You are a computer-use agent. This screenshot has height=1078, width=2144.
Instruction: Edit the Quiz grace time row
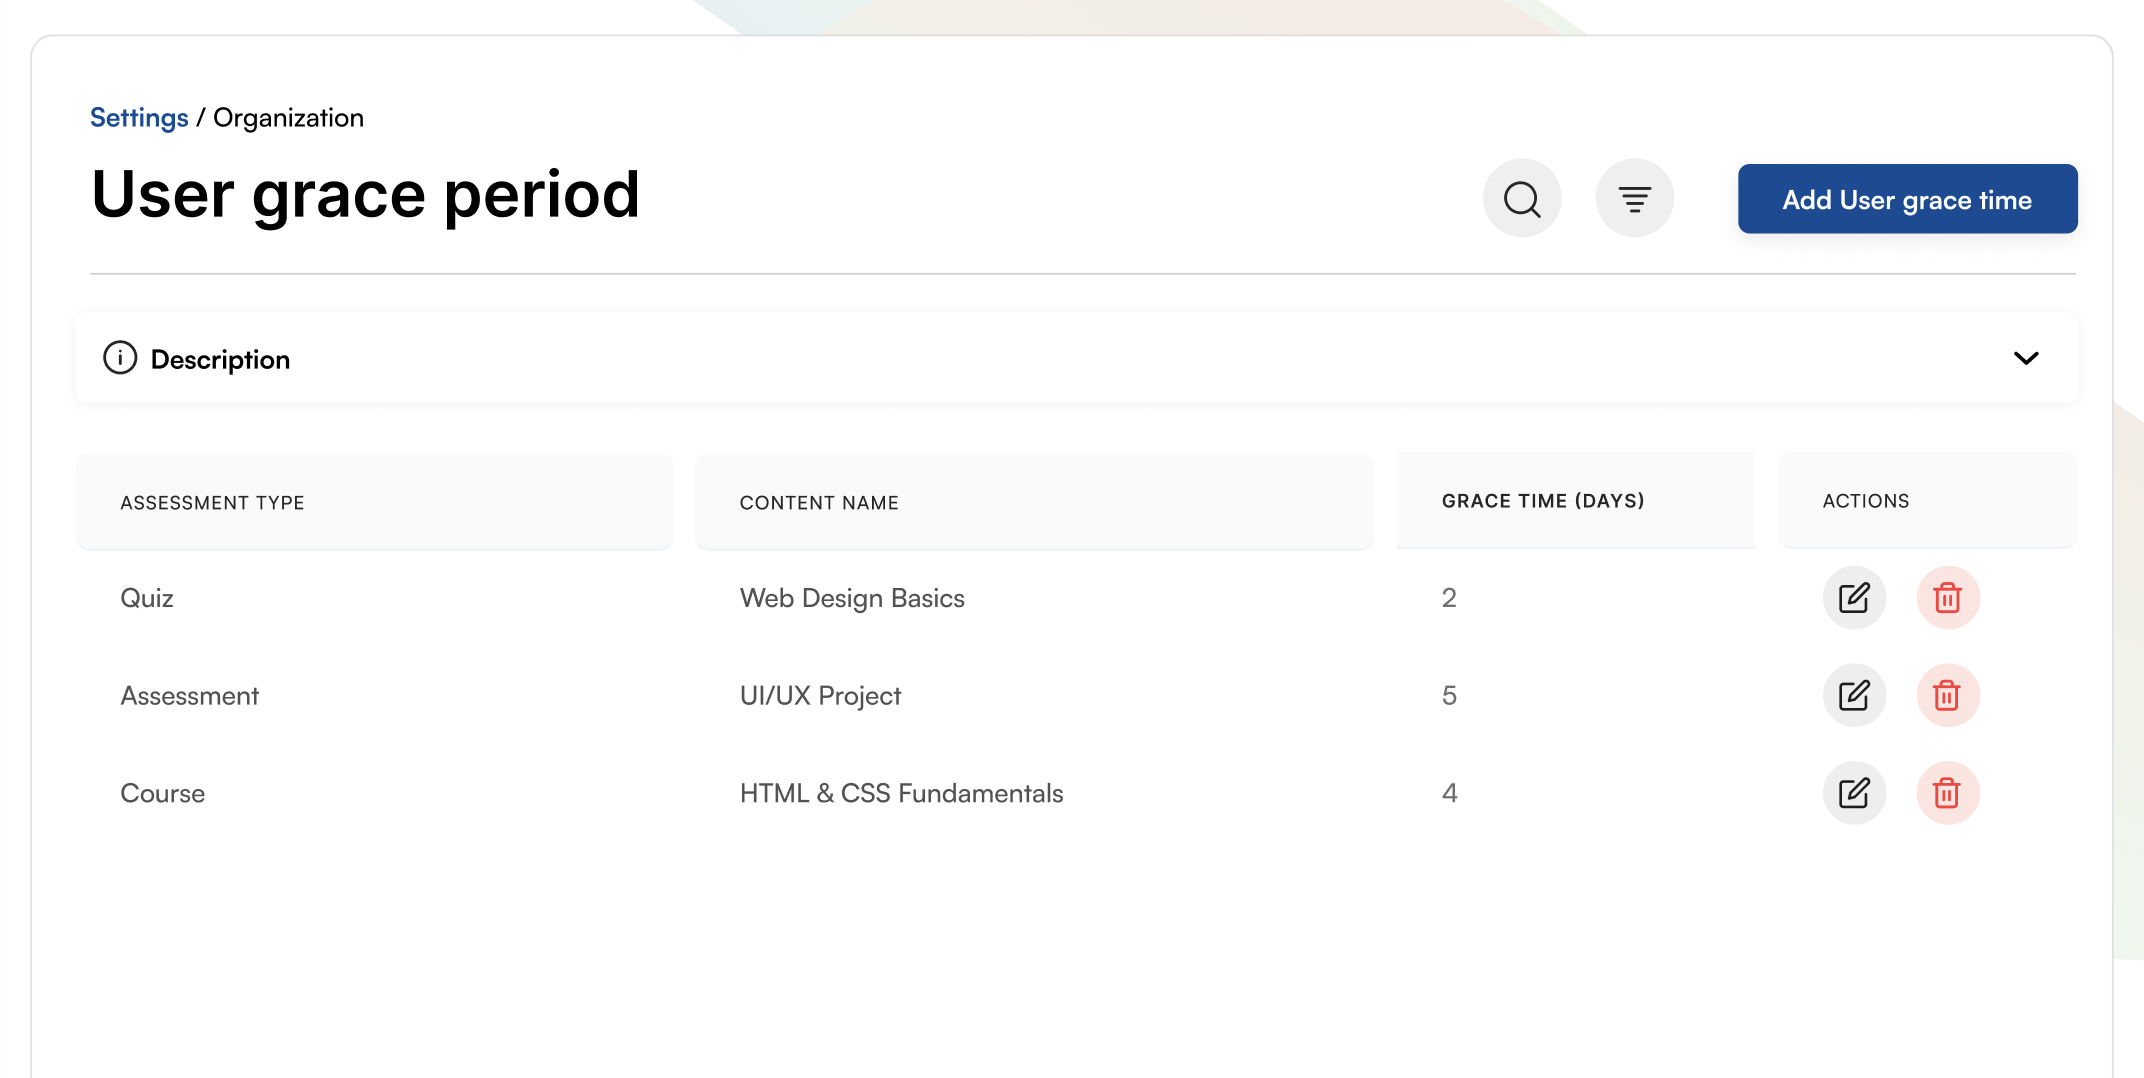coord(1854,598)
